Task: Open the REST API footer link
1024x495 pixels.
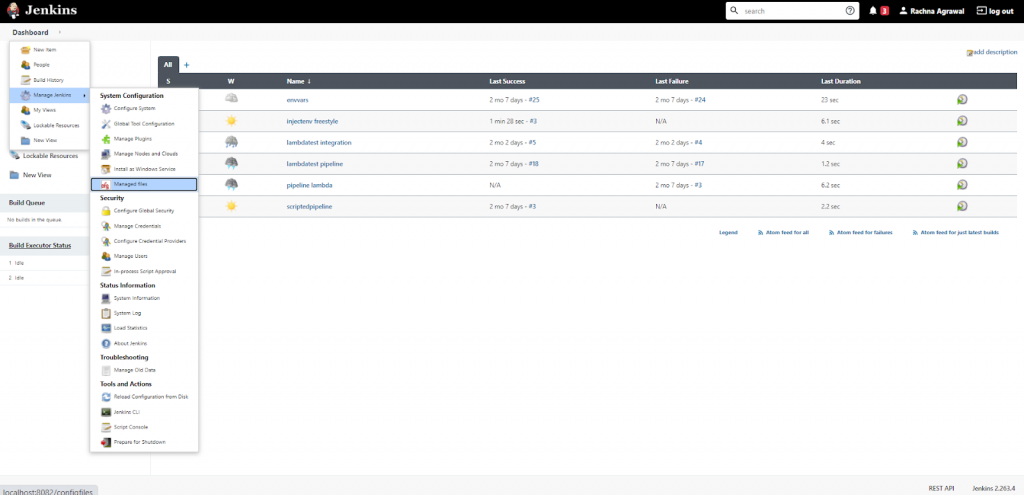Action: pos(941,488)
